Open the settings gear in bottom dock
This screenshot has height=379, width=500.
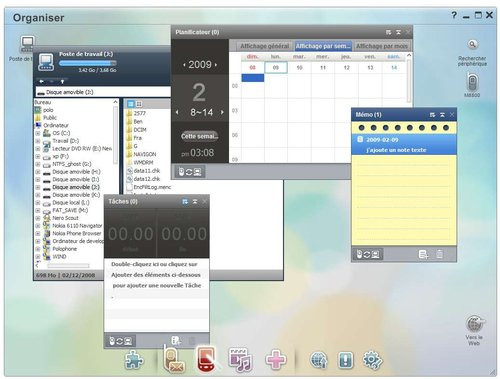tap(373, 360)
